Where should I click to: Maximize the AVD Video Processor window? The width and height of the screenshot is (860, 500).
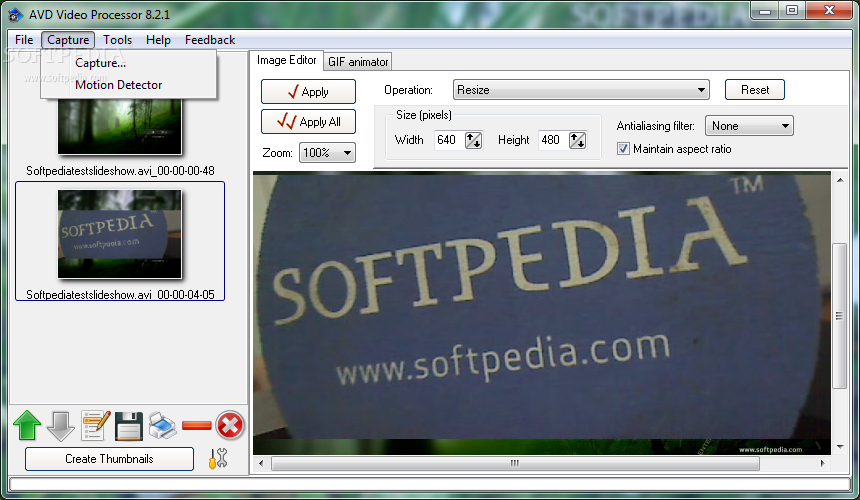point(792,11)
